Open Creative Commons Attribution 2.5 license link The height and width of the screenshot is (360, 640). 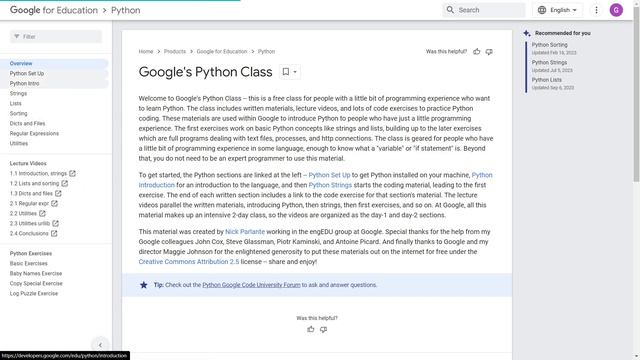coord(189,262)
